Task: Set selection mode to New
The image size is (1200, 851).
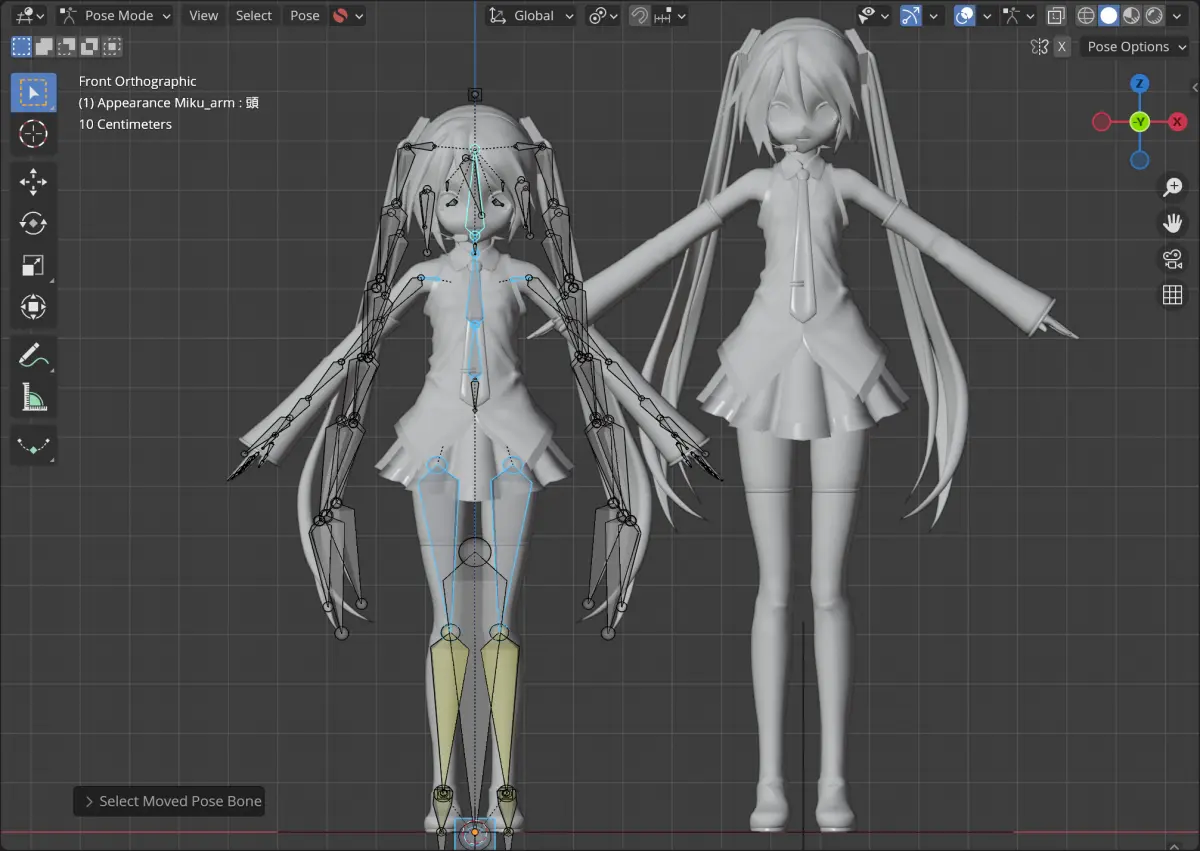Action: tap(22, 46)
